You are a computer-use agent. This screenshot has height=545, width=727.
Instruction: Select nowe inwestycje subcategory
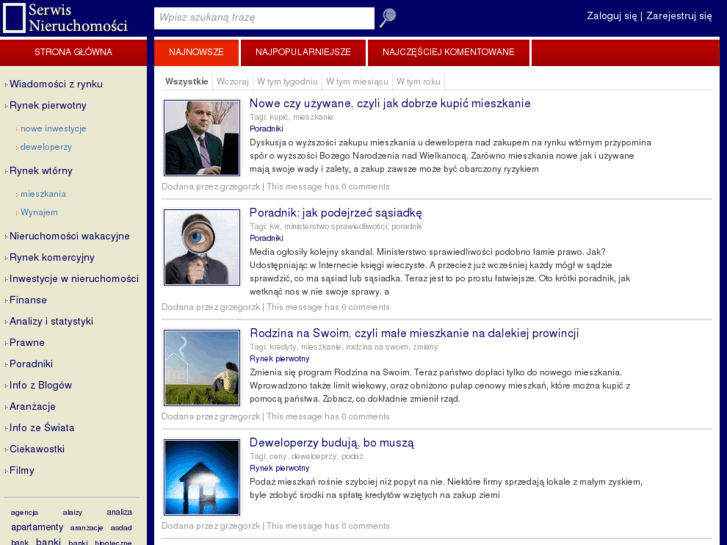53,129
